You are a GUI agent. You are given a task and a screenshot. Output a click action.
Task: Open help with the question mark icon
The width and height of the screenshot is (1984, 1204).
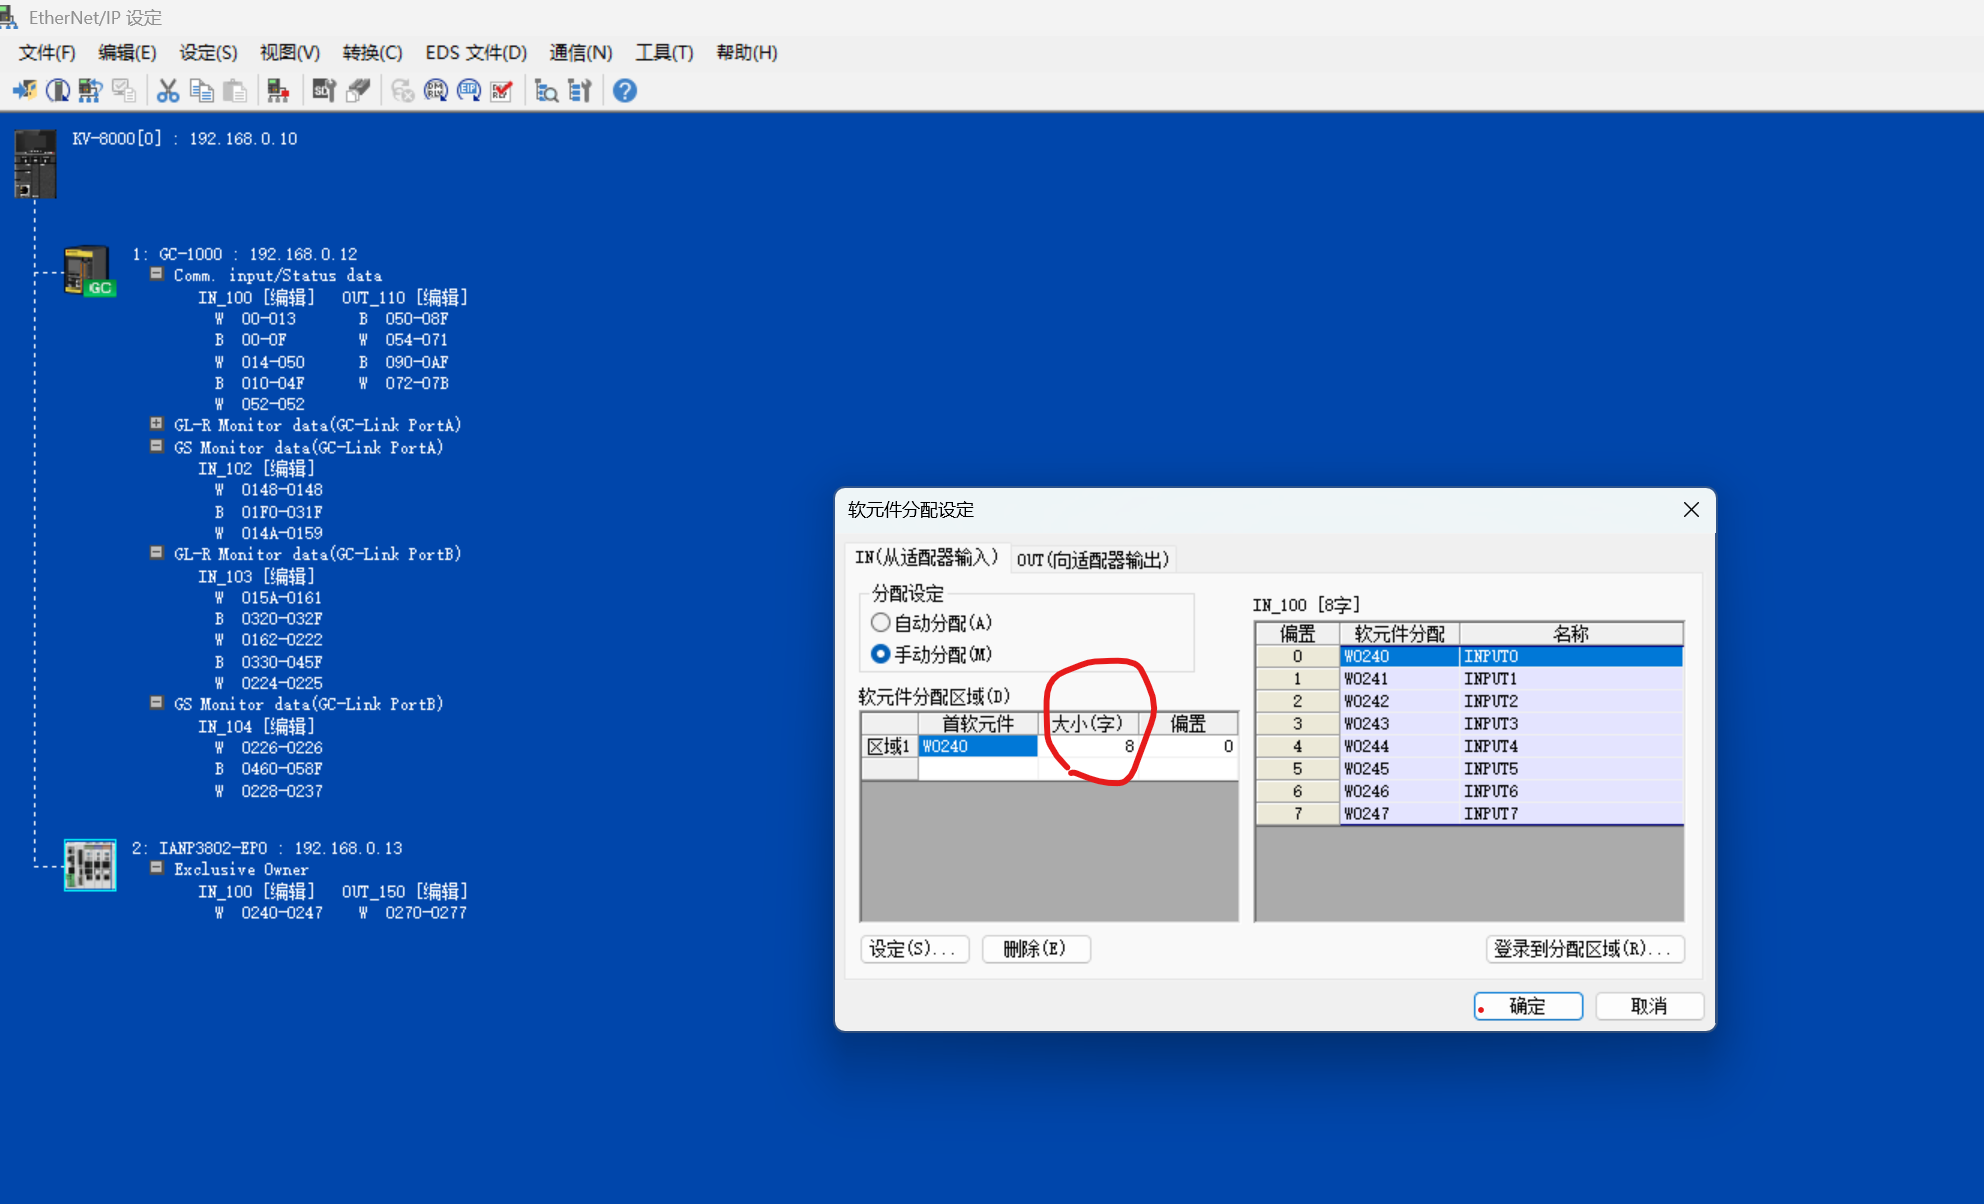[x=625, y=91]
